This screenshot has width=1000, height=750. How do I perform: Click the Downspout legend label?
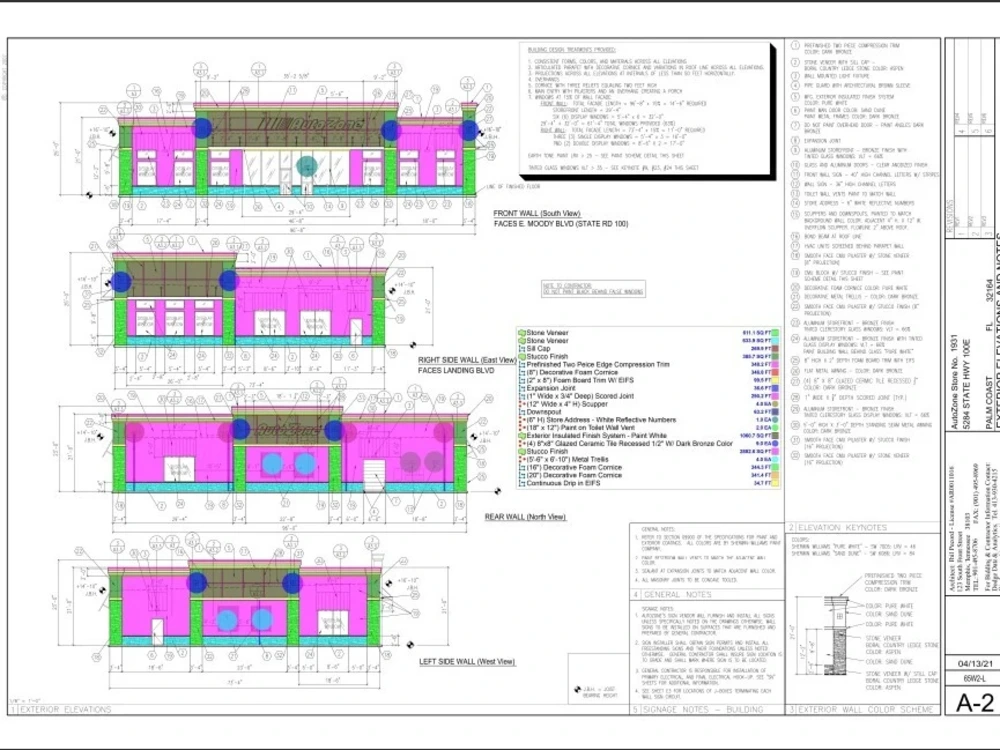(x=544, y=412)
